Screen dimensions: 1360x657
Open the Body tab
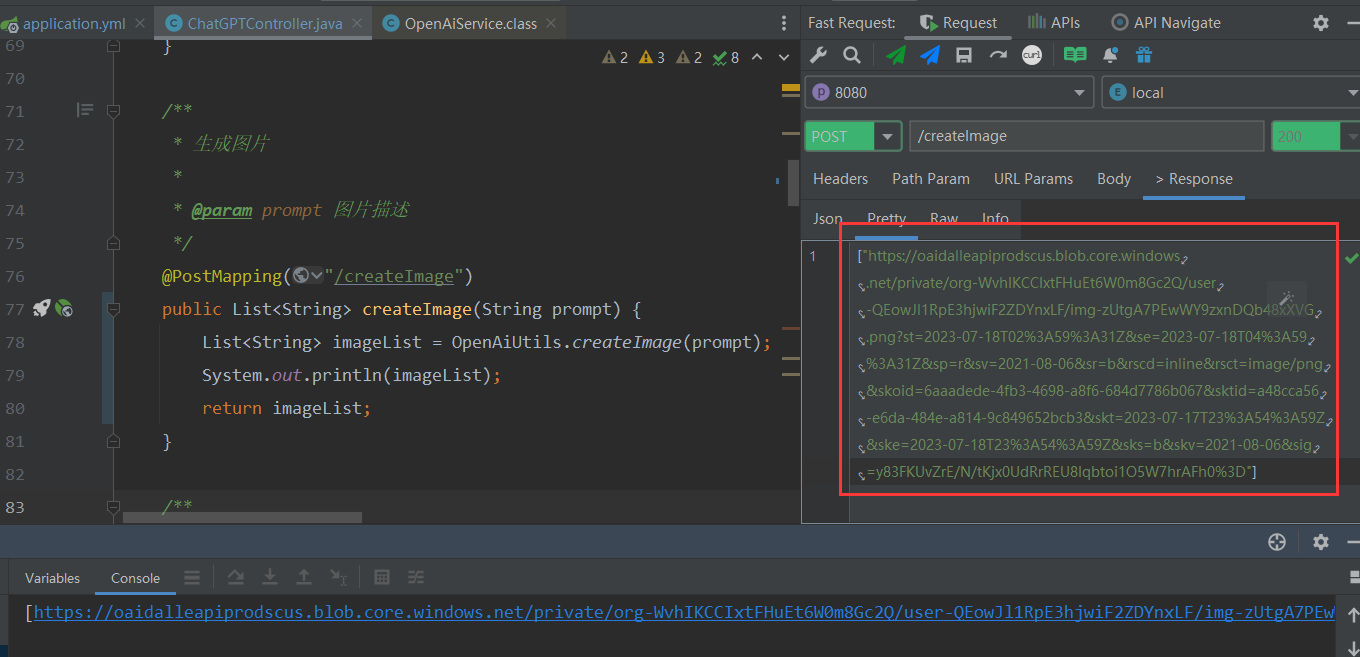click(1114, 179)
